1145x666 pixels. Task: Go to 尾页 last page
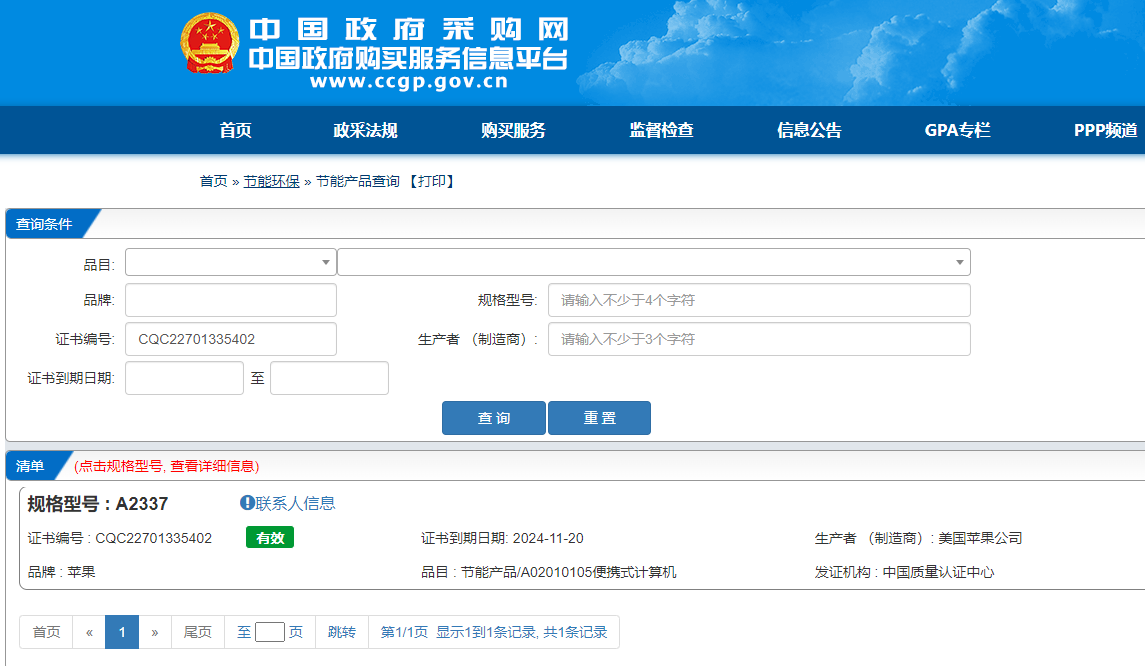197,632
